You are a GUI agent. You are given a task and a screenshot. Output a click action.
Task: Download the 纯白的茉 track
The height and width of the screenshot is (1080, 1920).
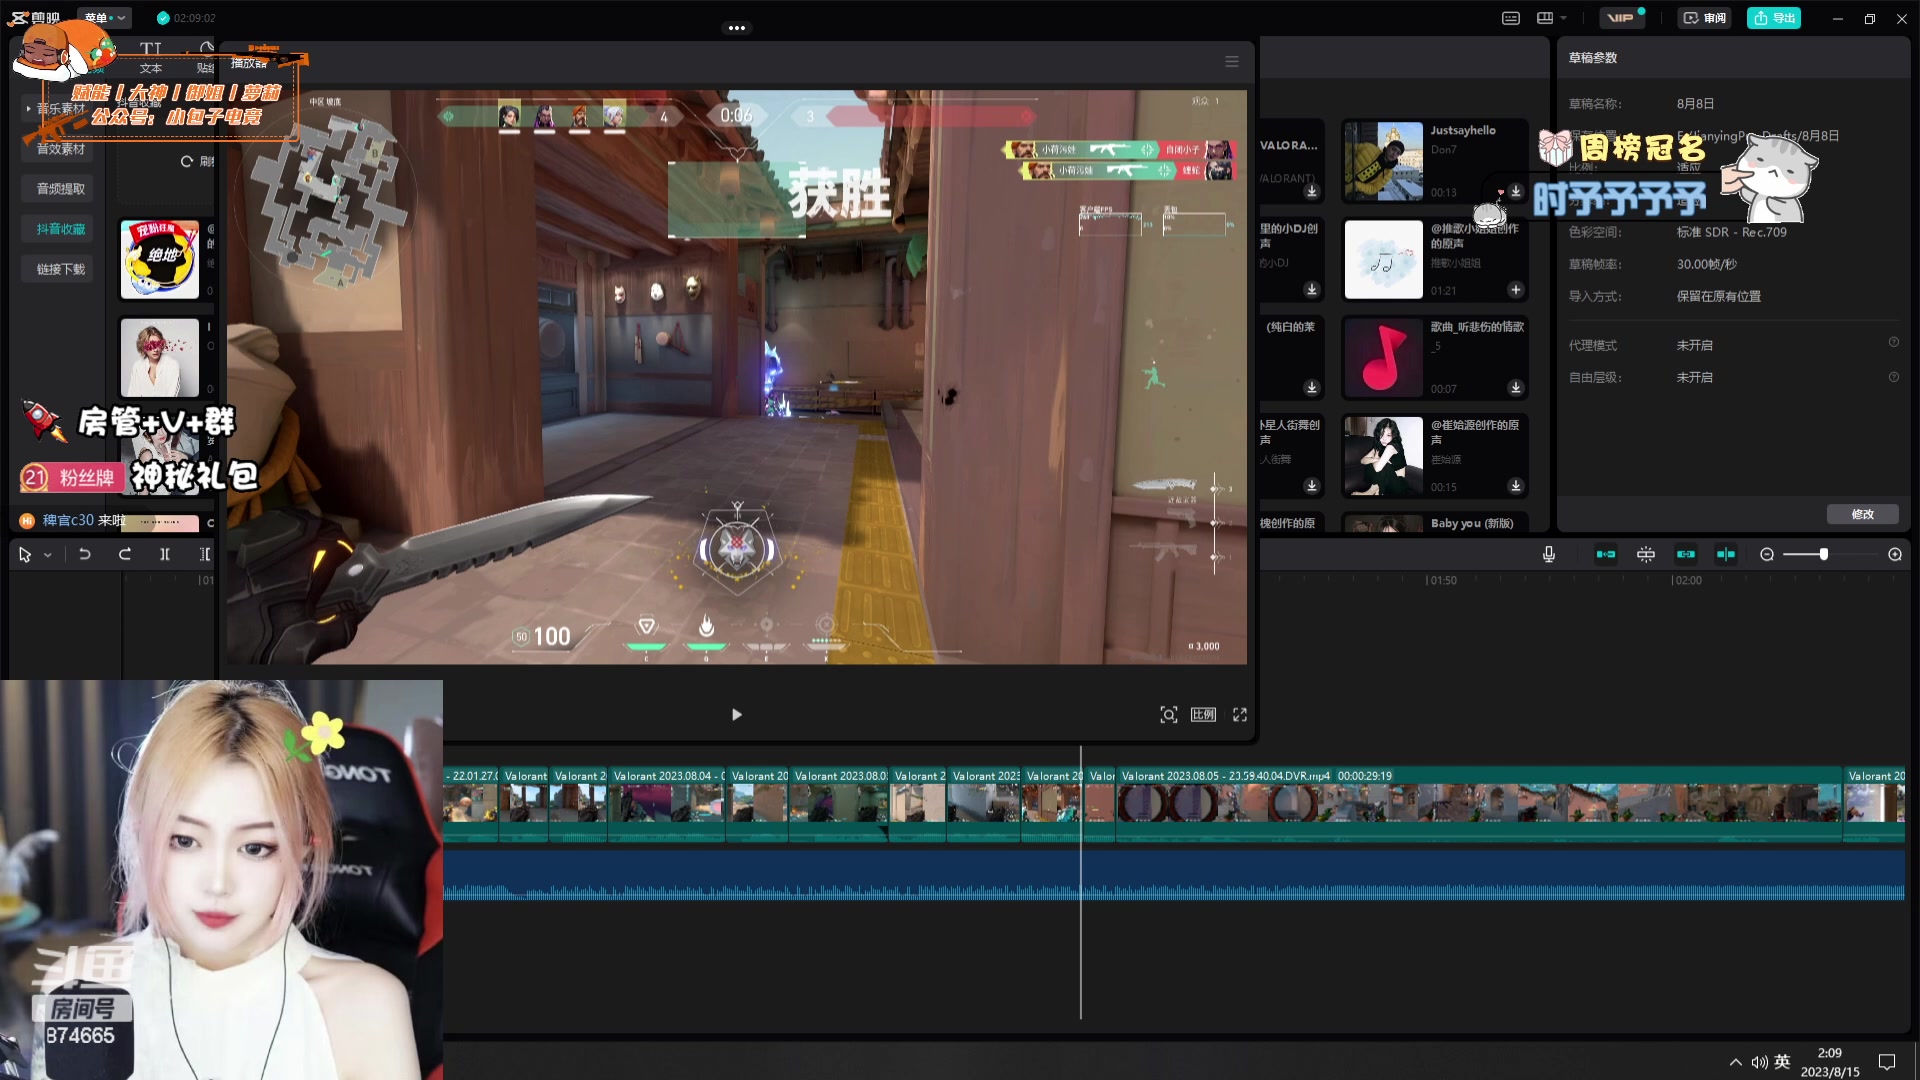(1311, 388)
